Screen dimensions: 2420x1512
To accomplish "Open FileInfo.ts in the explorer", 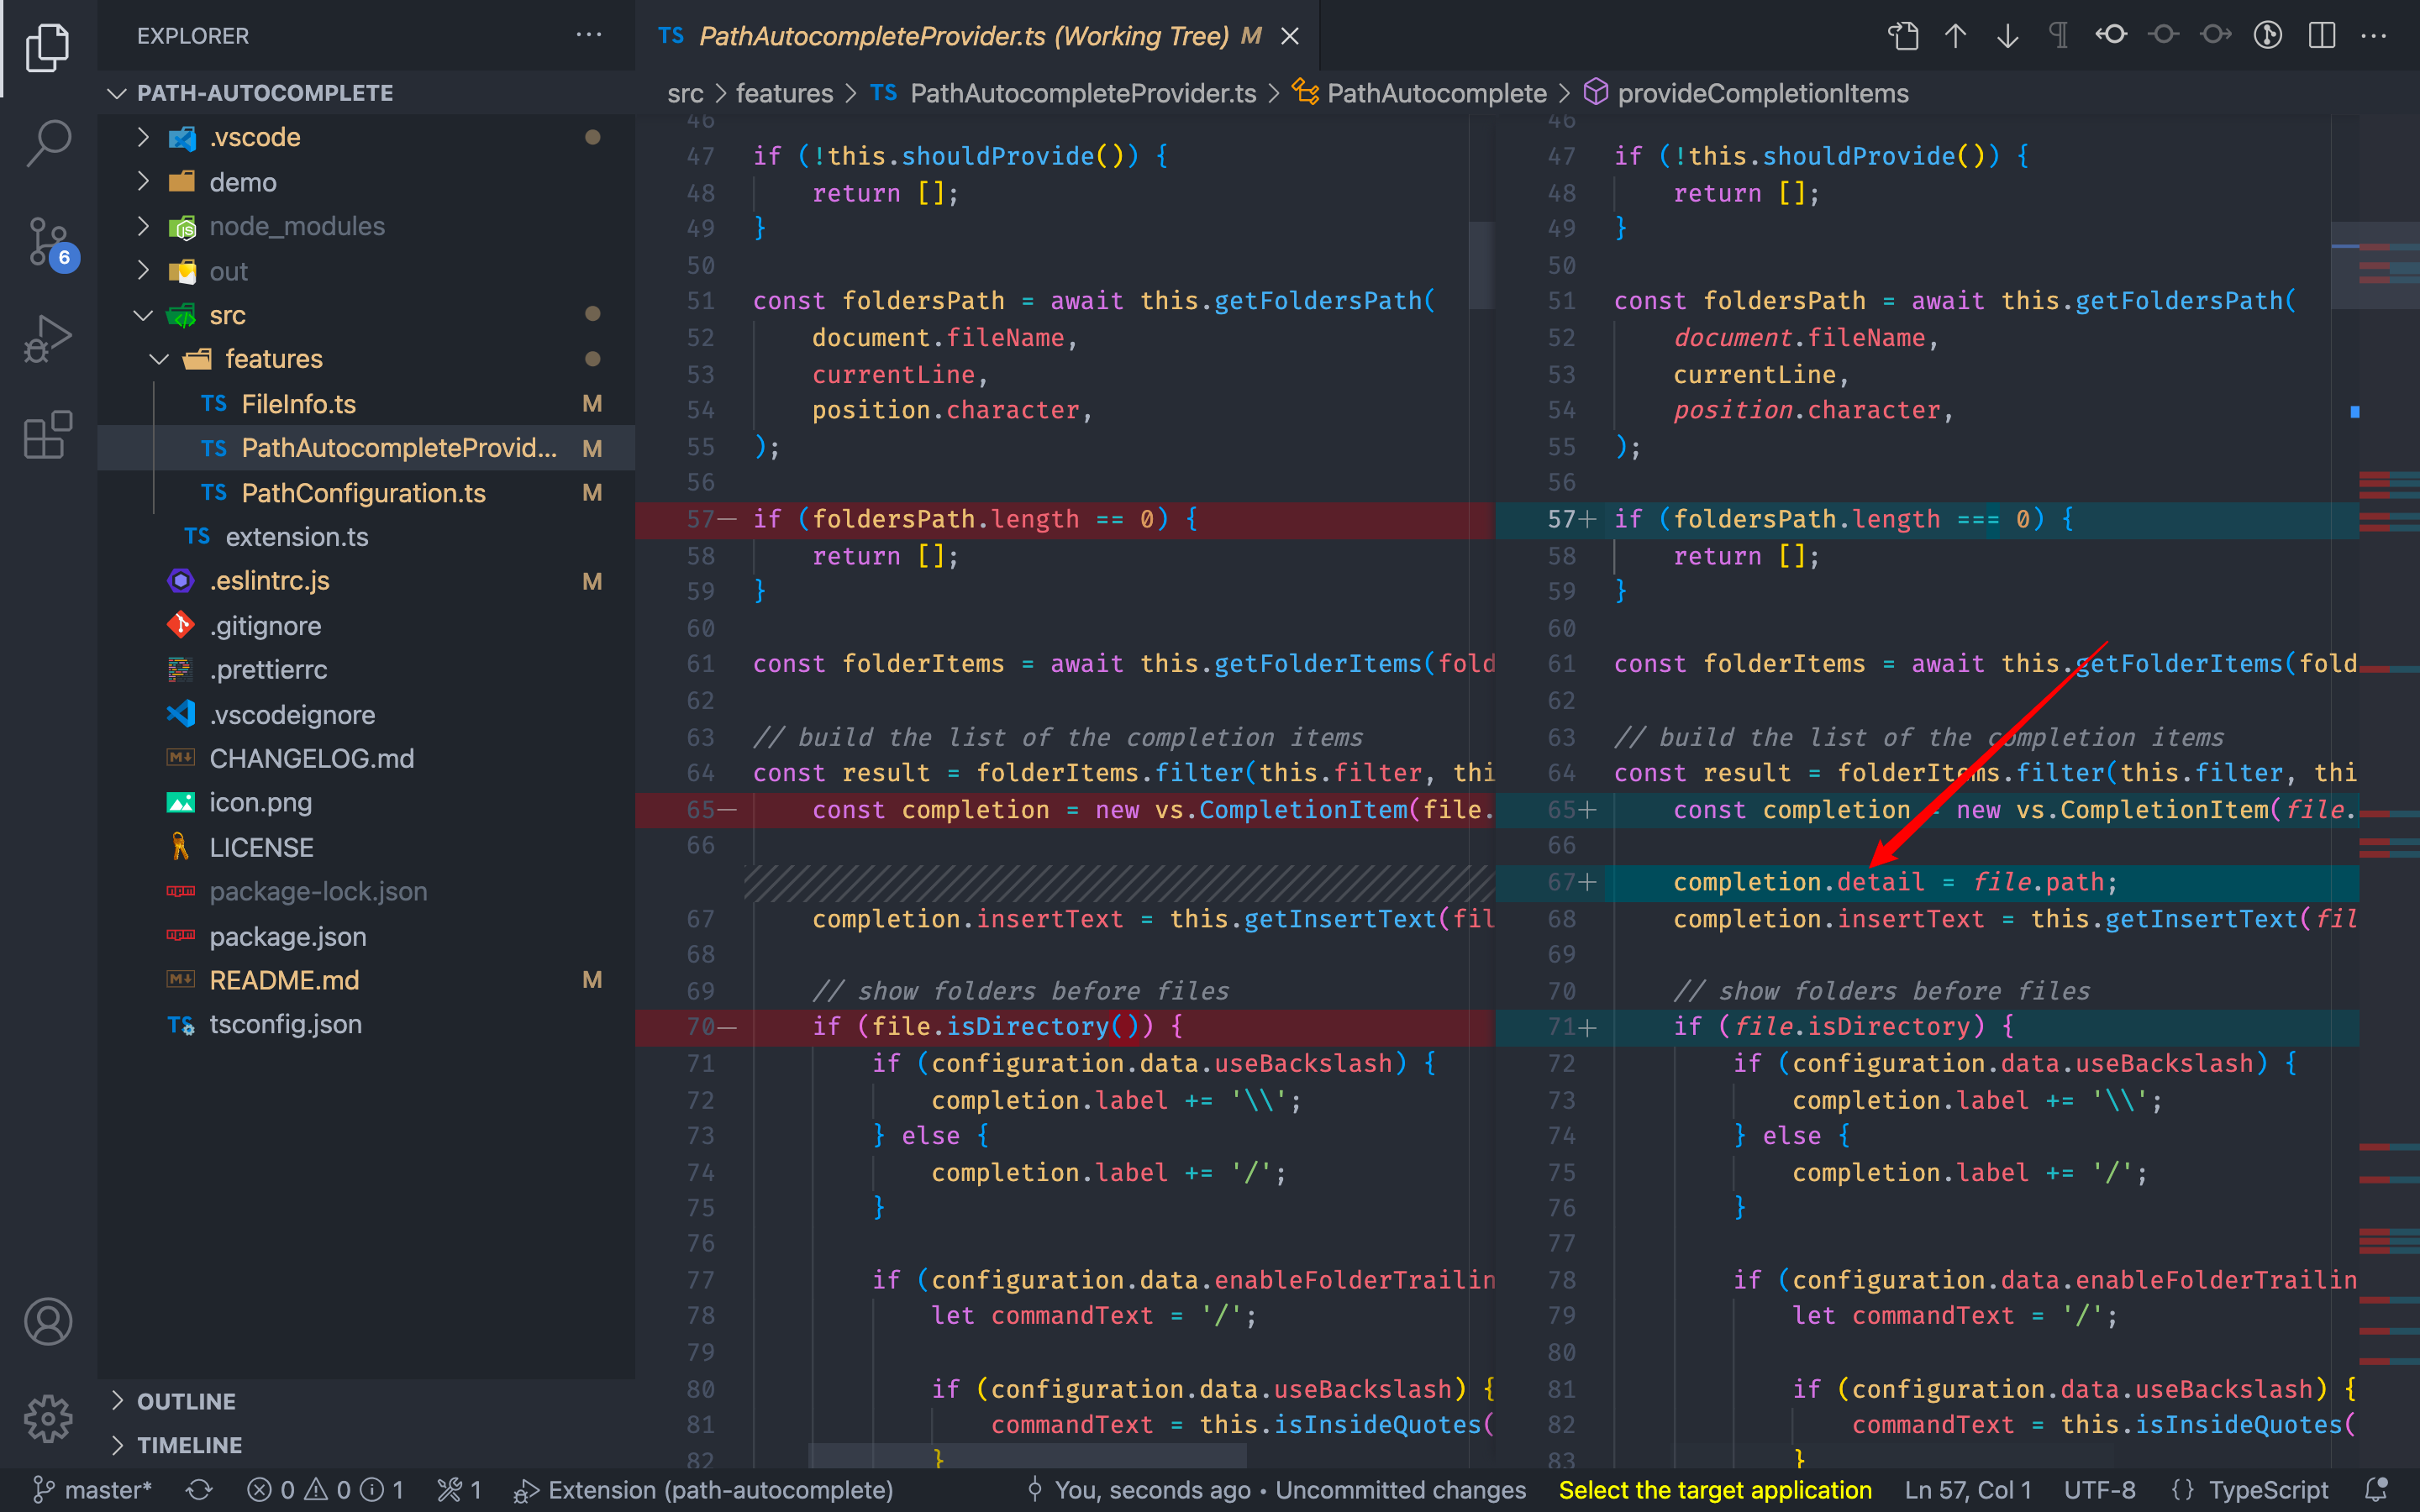I will [x=298, y=404].
